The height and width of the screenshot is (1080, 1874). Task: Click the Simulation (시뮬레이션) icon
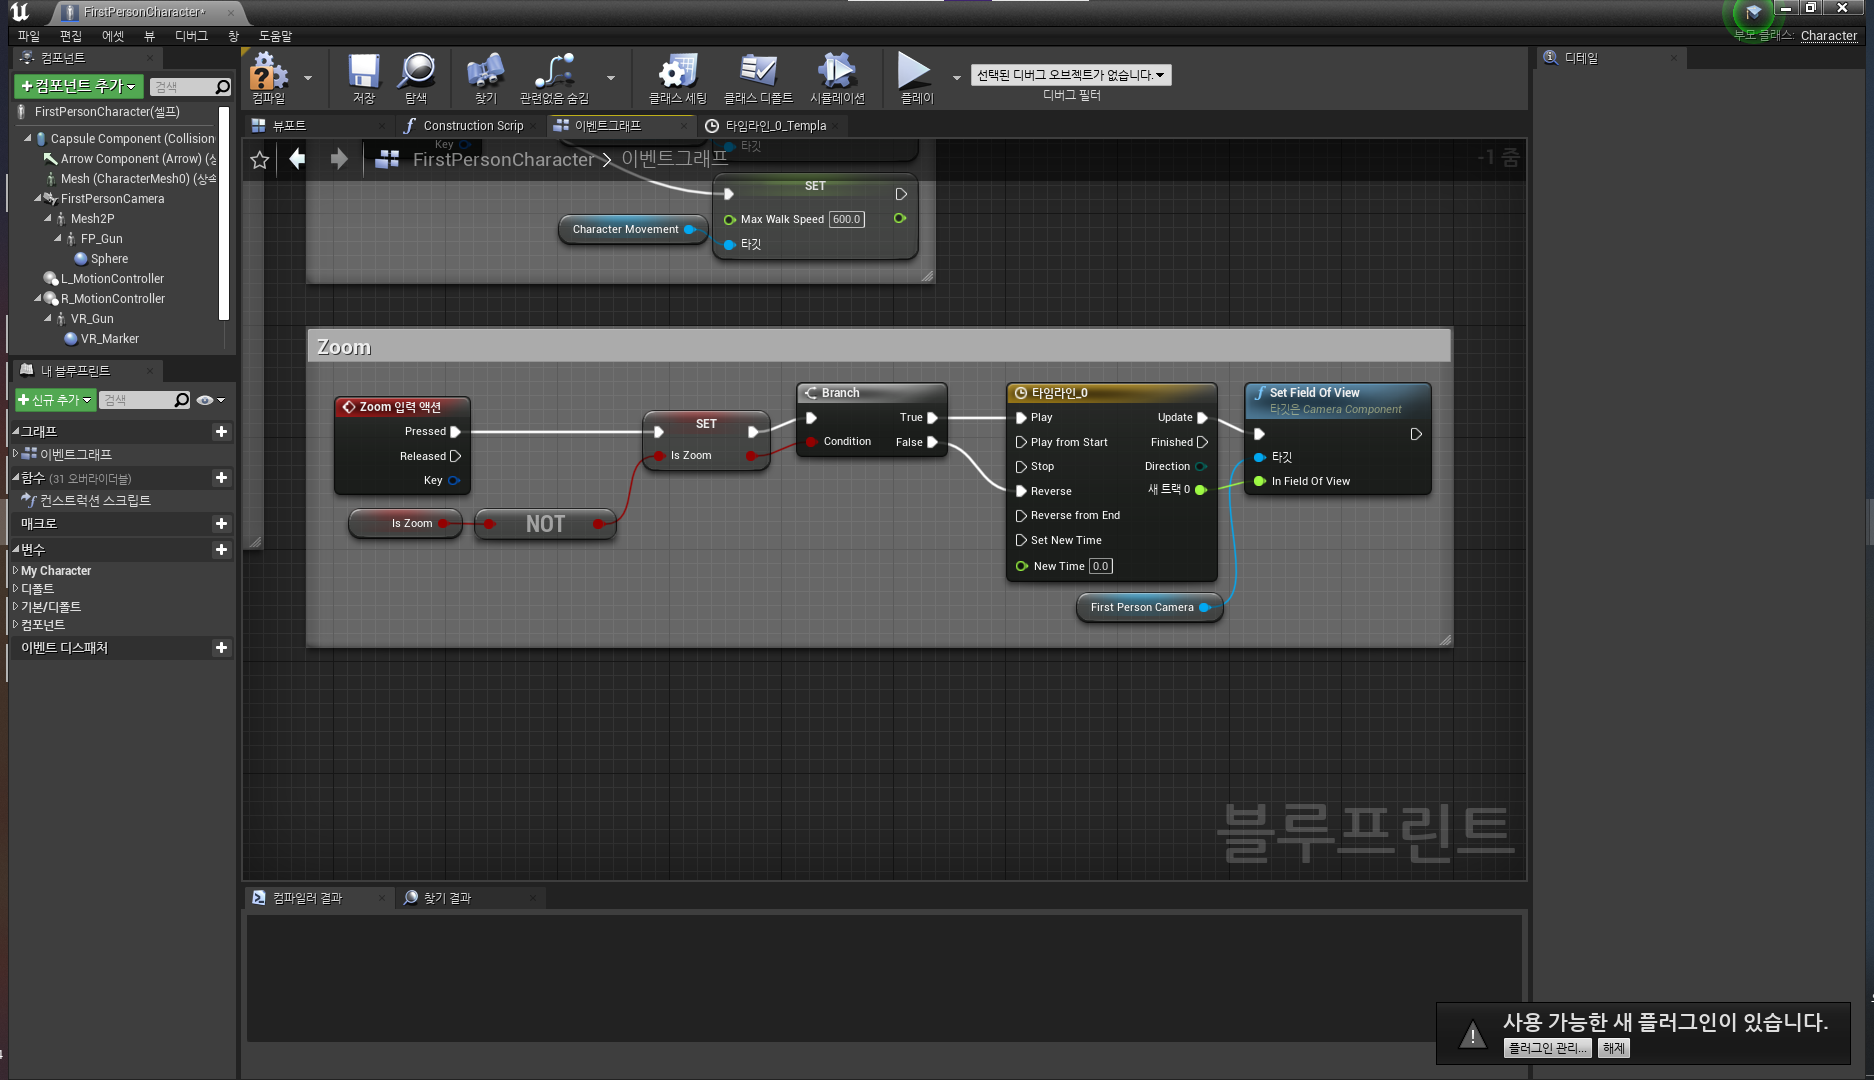[837, 78]
